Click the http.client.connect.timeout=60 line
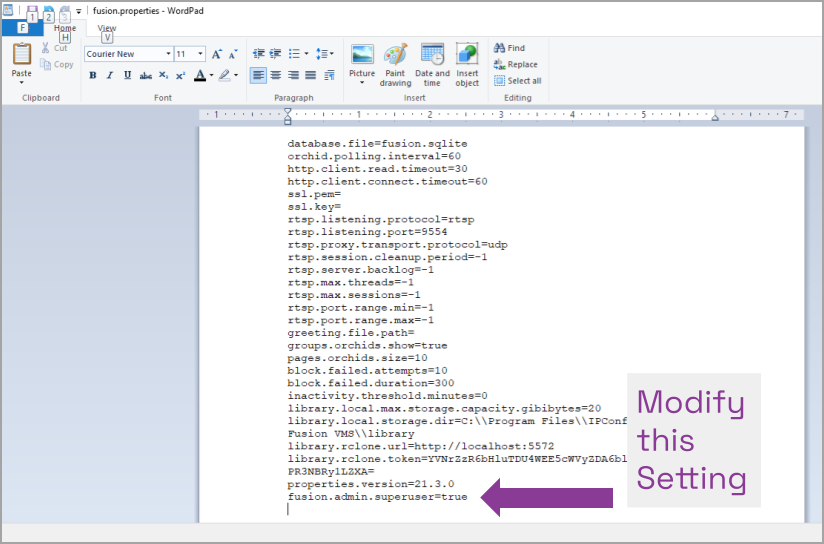The width and height of the screenshot is (824, 544). click(x=387, y=181)
